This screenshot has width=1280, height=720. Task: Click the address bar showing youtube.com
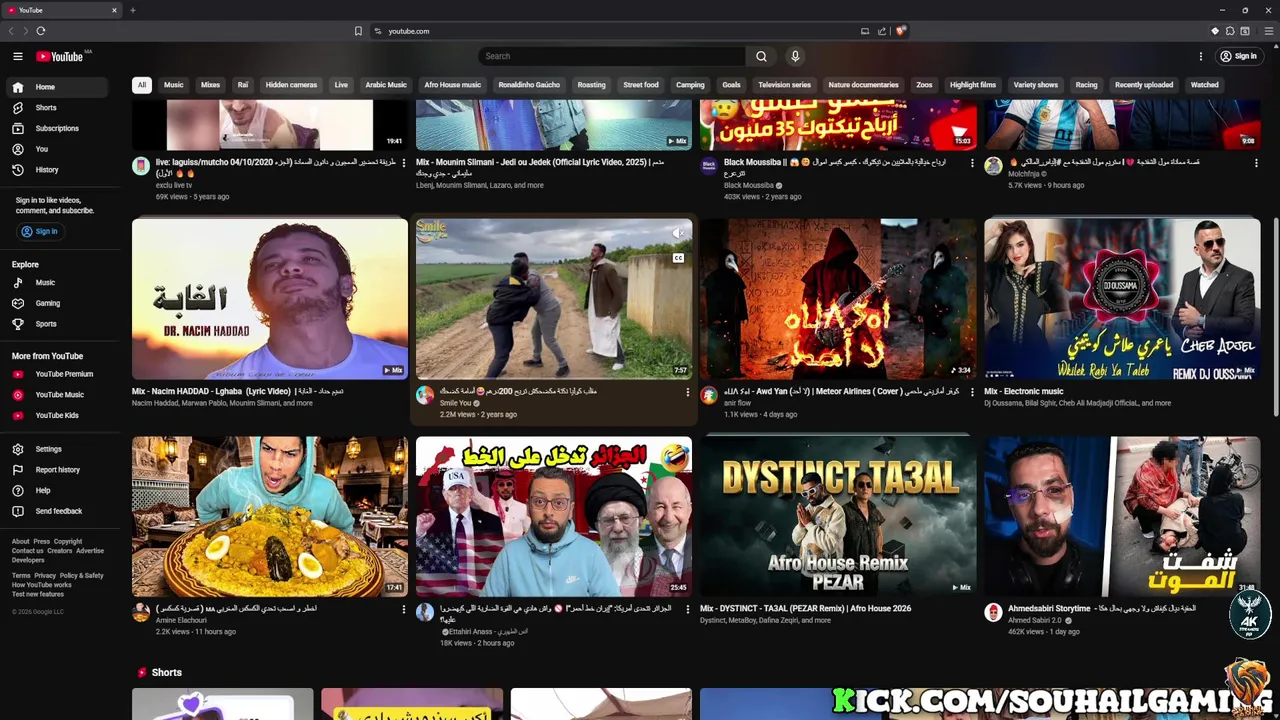pos(610,31)
